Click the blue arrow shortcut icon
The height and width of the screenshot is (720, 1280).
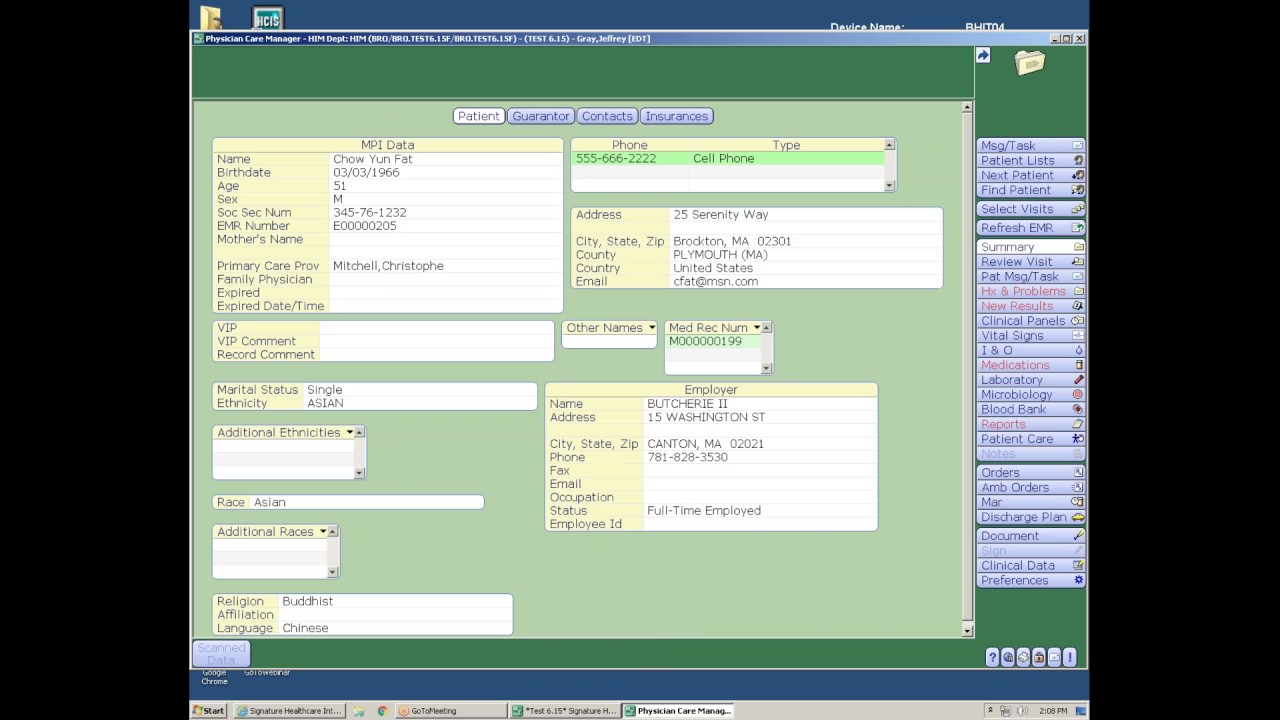[x=983, y=56]
